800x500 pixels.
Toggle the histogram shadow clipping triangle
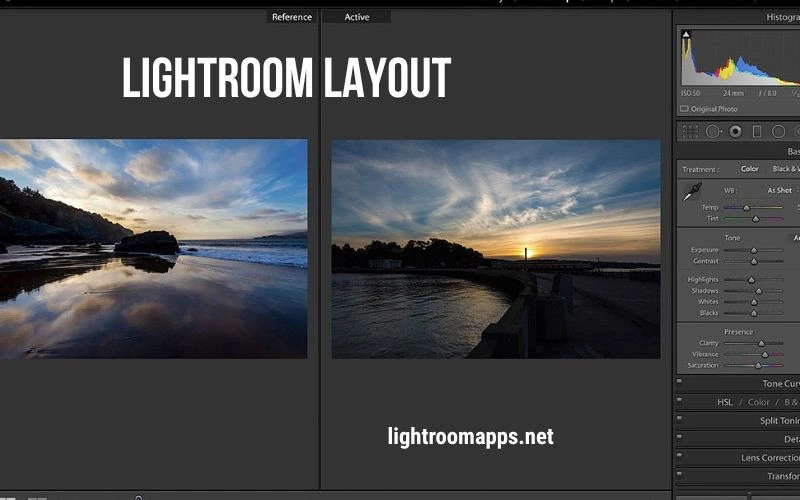(686, 35)
